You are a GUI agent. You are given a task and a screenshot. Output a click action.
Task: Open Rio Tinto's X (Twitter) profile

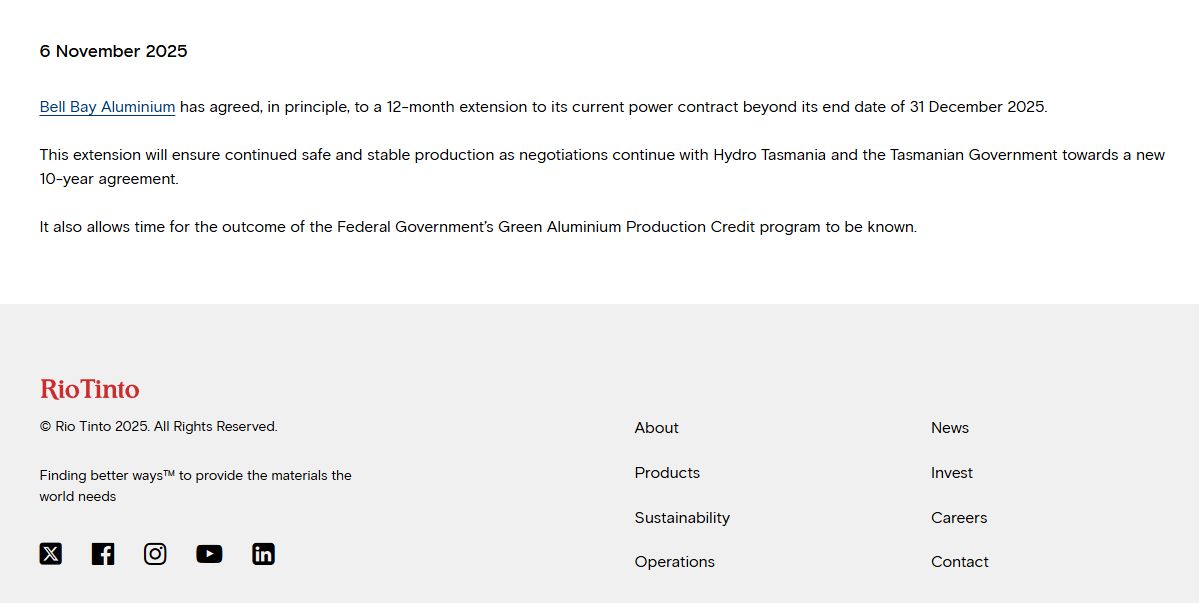(x=51, y=554)
